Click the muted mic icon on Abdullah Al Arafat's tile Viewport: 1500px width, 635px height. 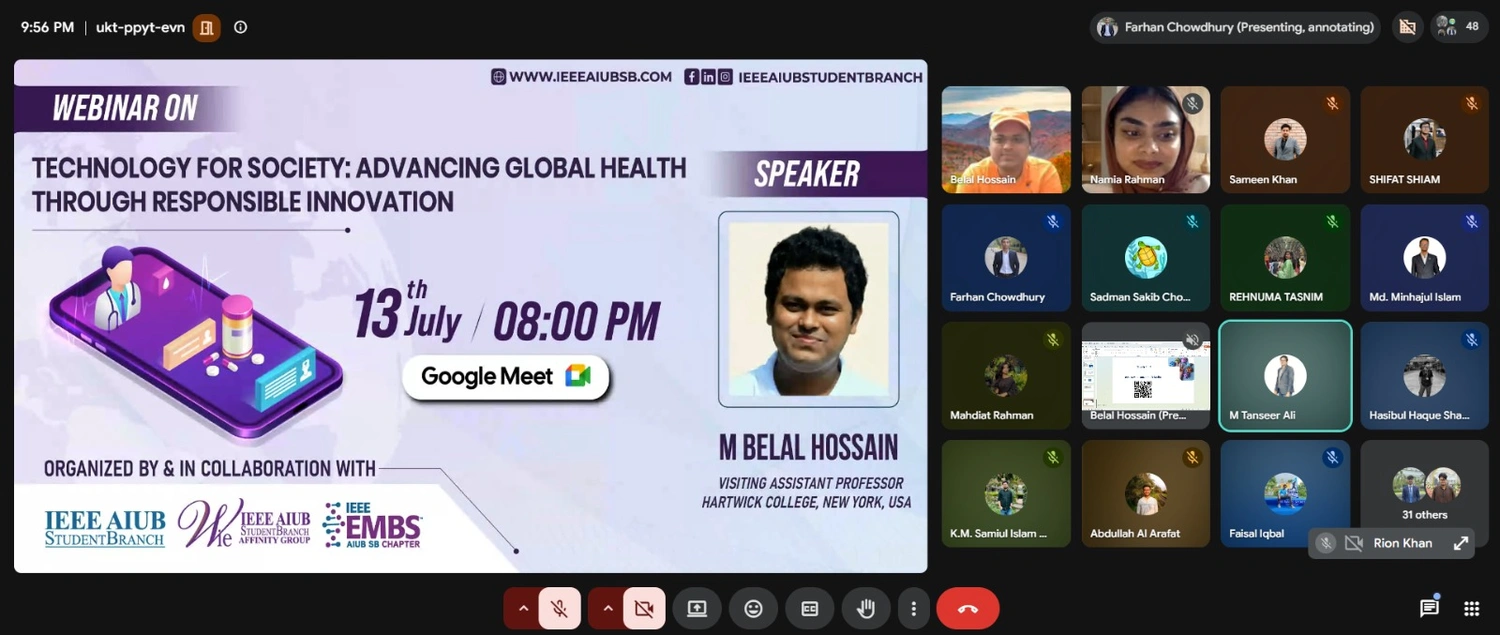[1192, 458]
